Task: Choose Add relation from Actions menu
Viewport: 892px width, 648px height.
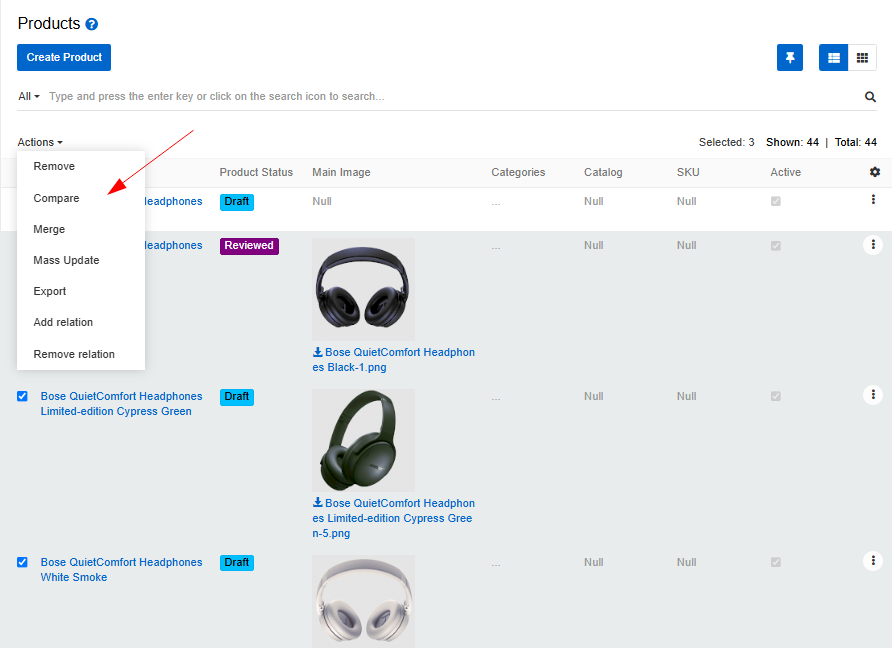Action: pyautogui.click(x=81, y=322)
